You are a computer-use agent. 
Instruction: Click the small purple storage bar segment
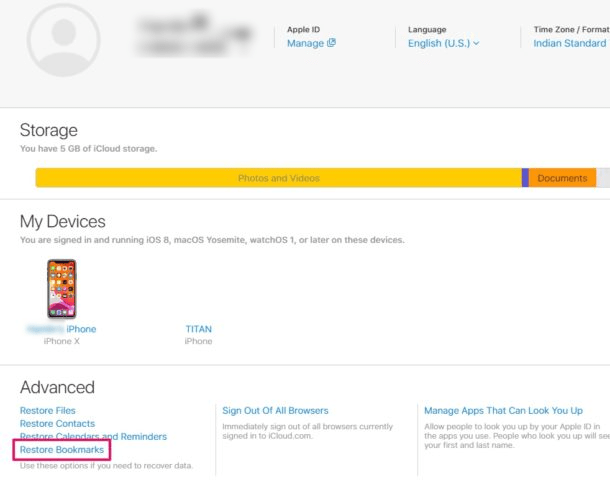(x=525, y=178)
